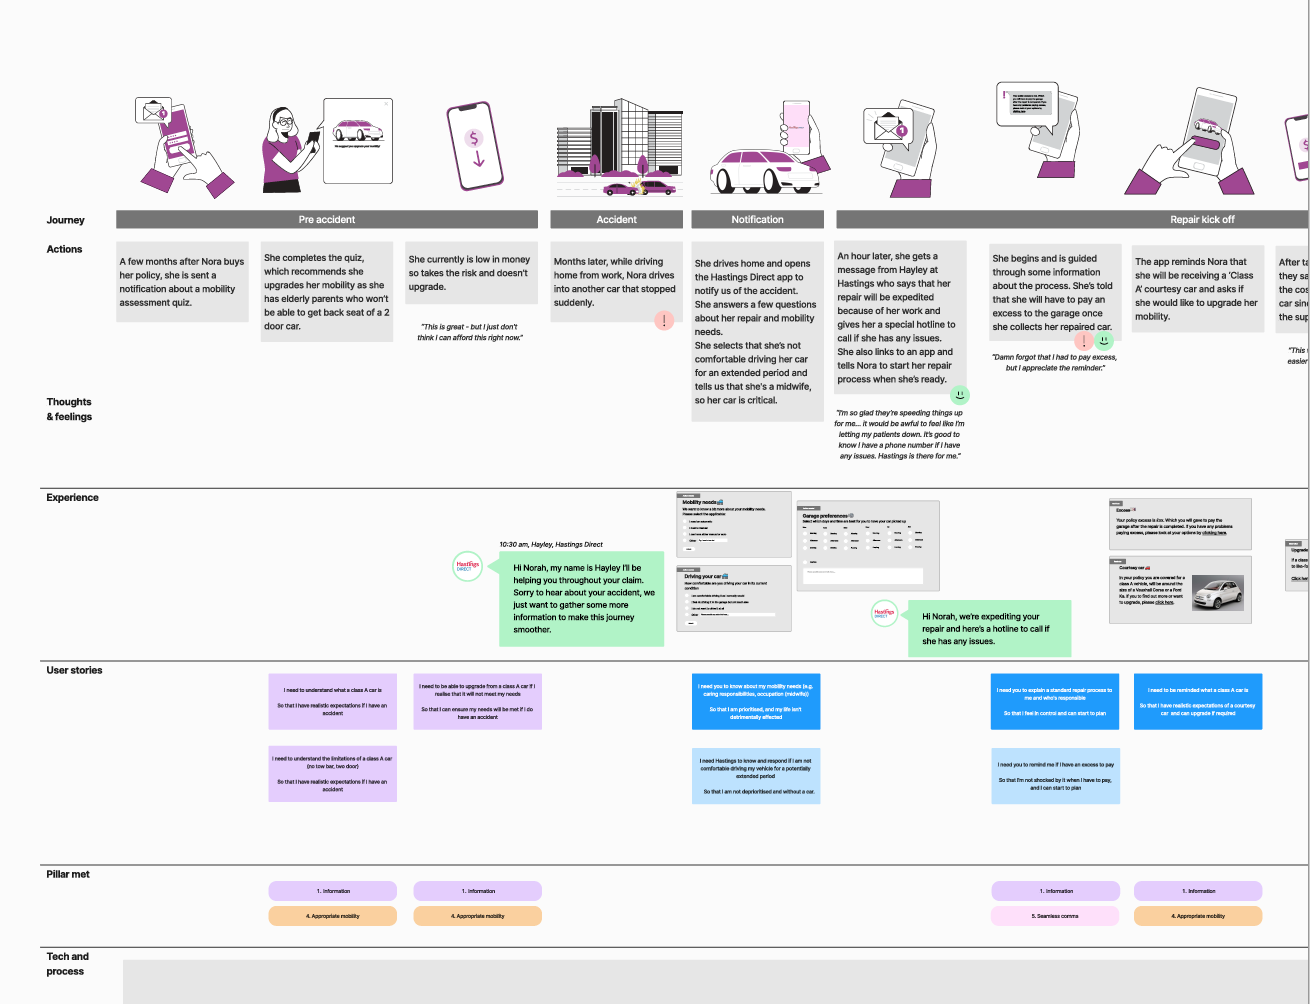Select blue note 'explain a standard repair process'
The width and height of the screenshot is (1310, 1004).
pyautogui.click(x=1056, y=701)
